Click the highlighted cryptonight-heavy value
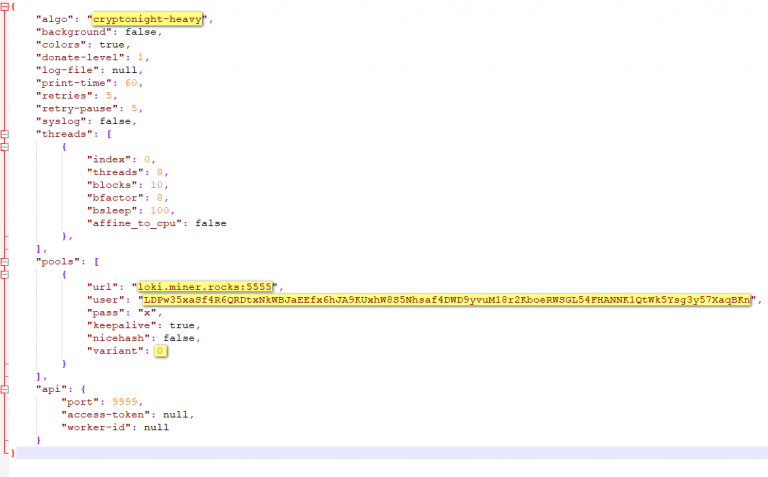 tap(146, 19)
